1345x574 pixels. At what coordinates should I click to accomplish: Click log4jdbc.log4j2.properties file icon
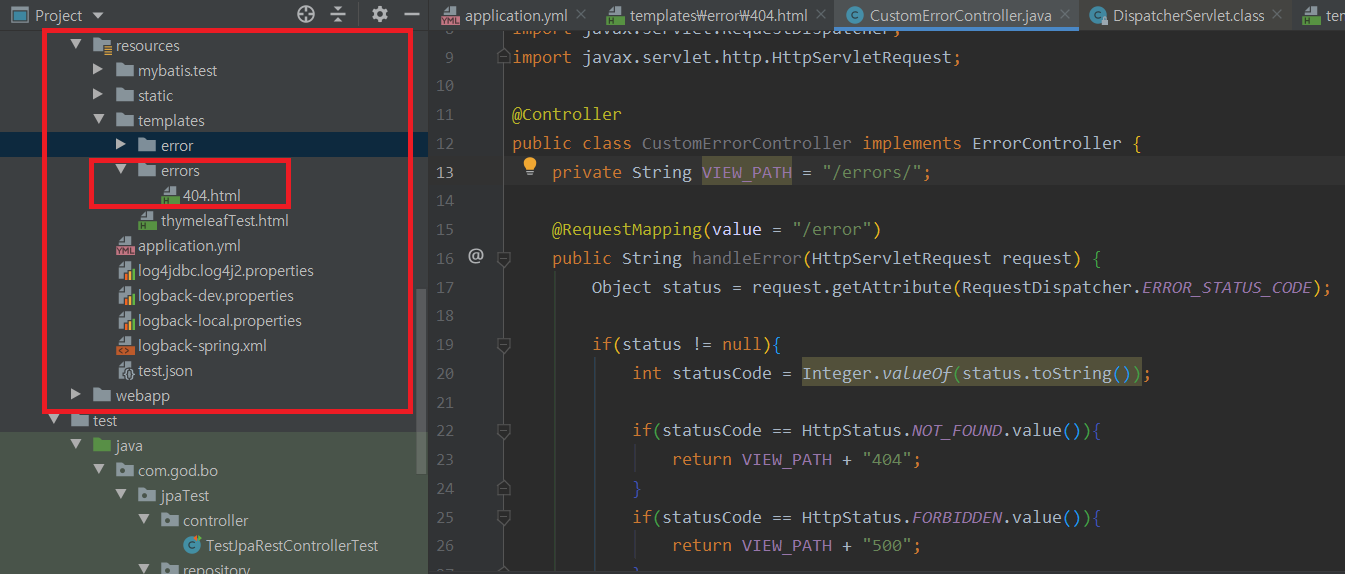pyautogui.click(x=126, y=270)
